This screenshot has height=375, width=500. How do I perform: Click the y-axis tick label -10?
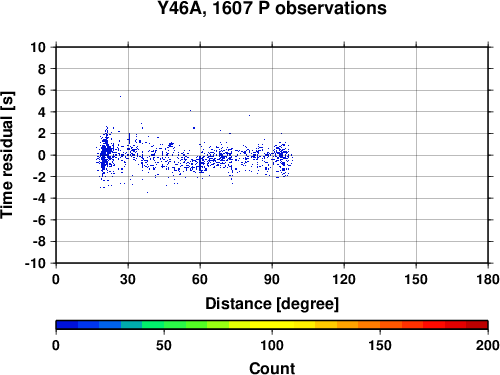point(35,263)
